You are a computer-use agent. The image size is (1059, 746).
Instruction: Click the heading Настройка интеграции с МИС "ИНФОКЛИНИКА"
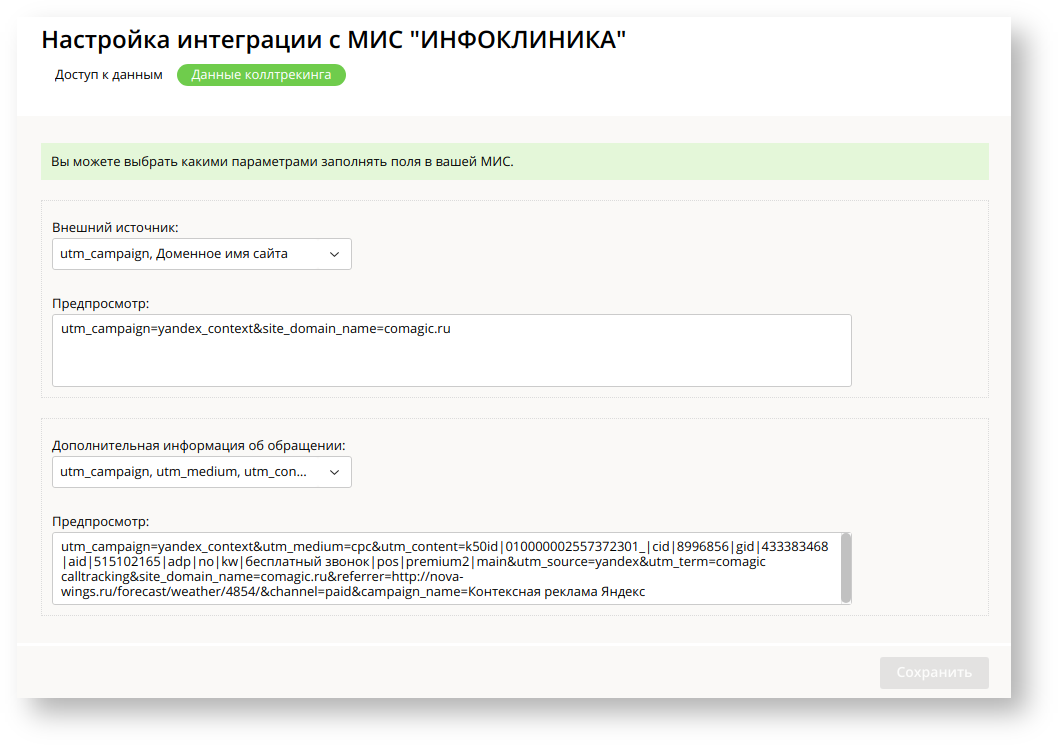pyautogui.click(x=334, y=40)
